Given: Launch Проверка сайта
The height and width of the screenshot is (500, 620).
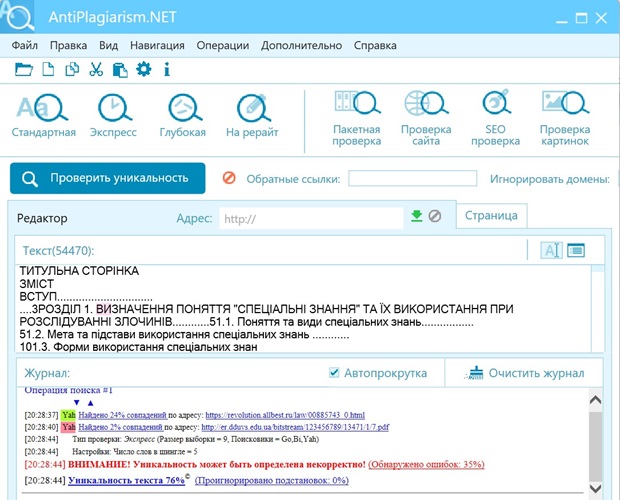Looking at the screenshot, I should (426, 119).
